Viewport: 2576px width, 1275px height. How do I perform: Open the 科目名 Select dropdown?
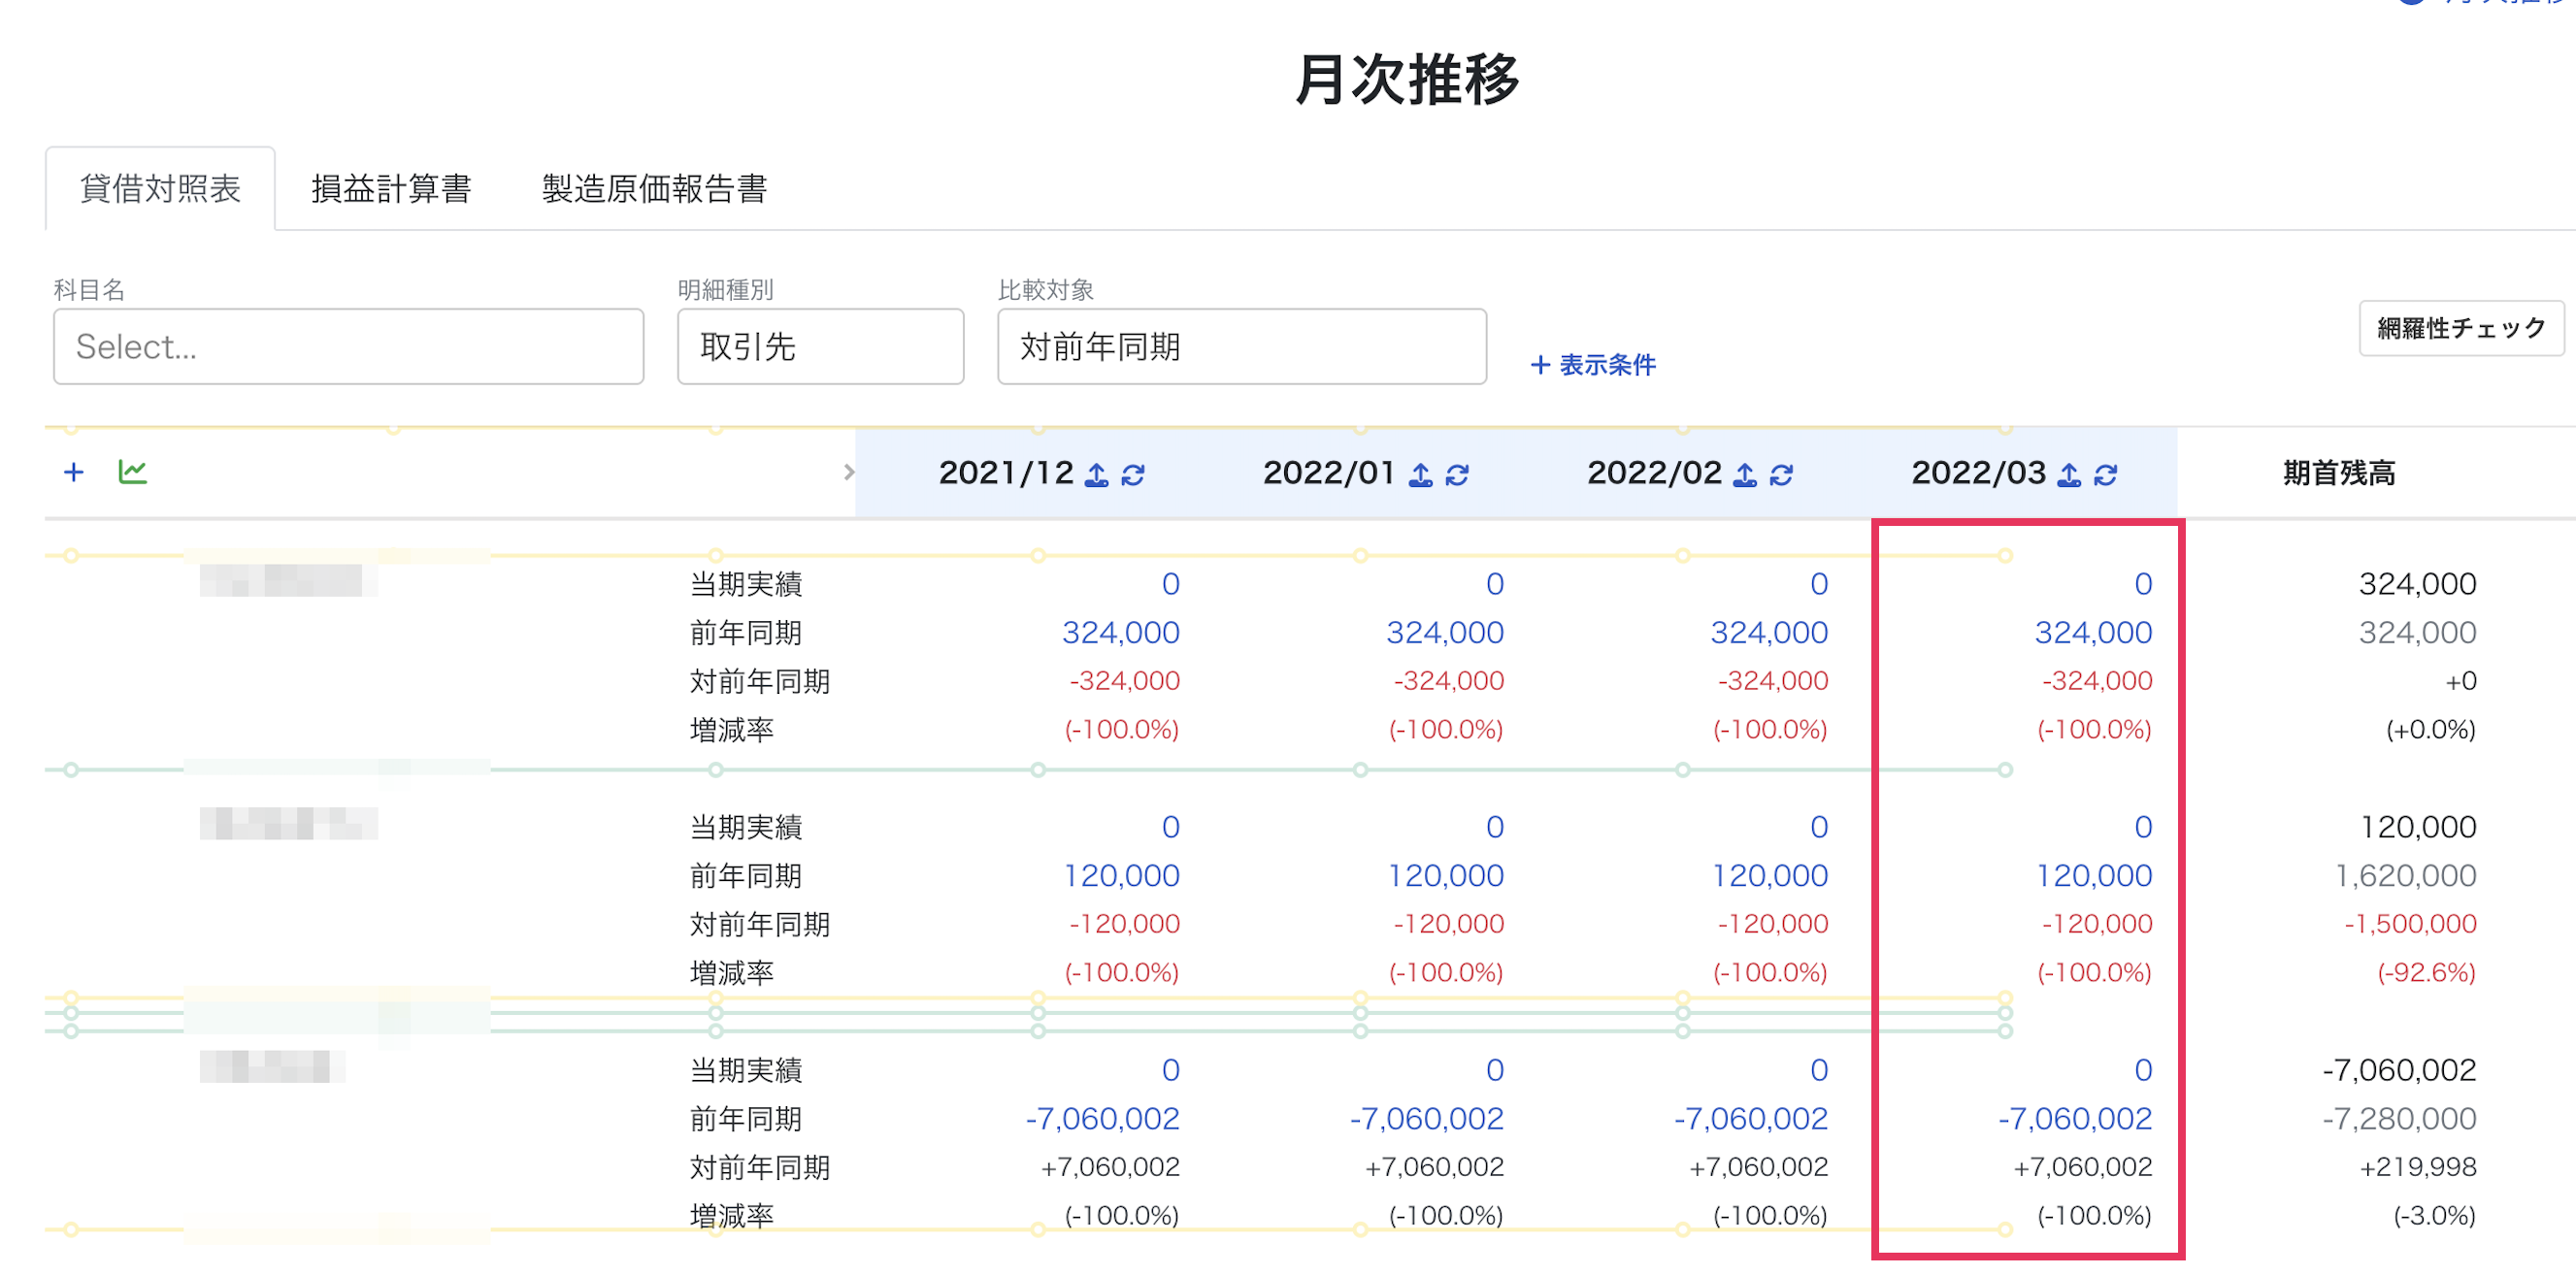tap(348, 346)
